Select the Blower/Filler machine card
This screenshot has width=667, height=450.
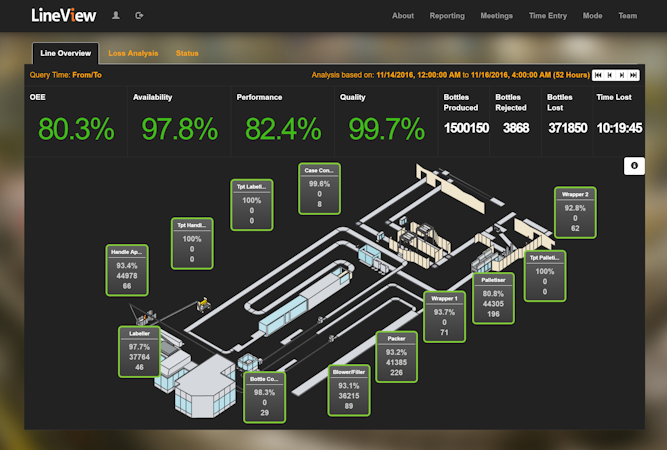[x=349, y=390]
